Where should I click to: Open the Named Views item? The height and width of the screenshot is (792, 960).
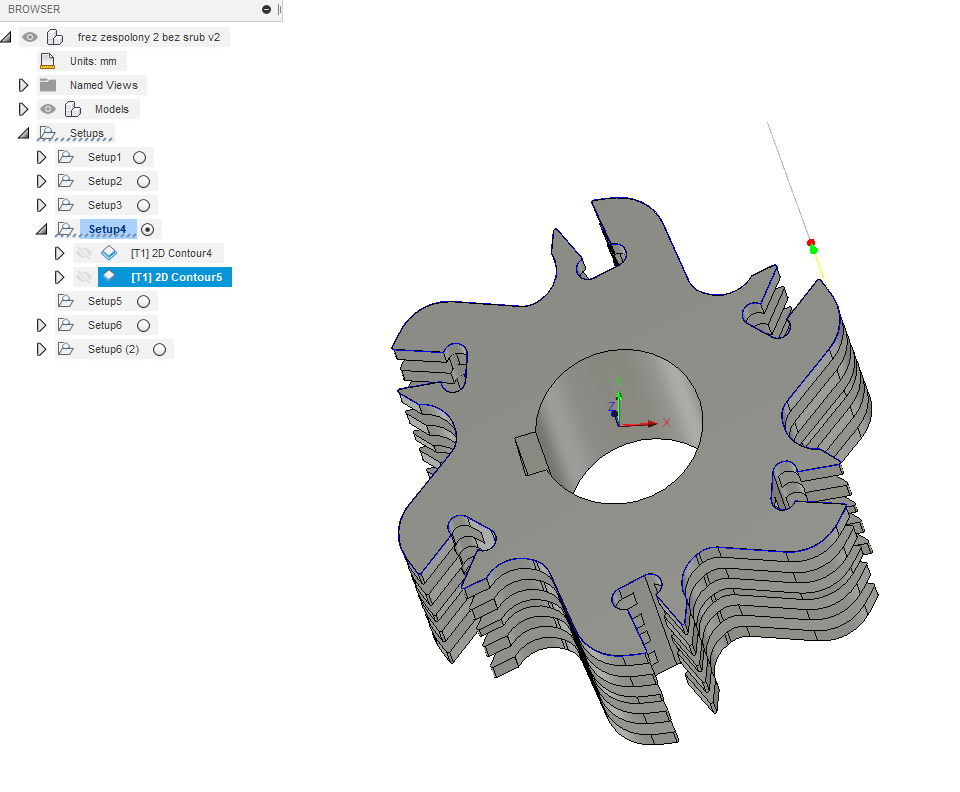coord(103,85)
